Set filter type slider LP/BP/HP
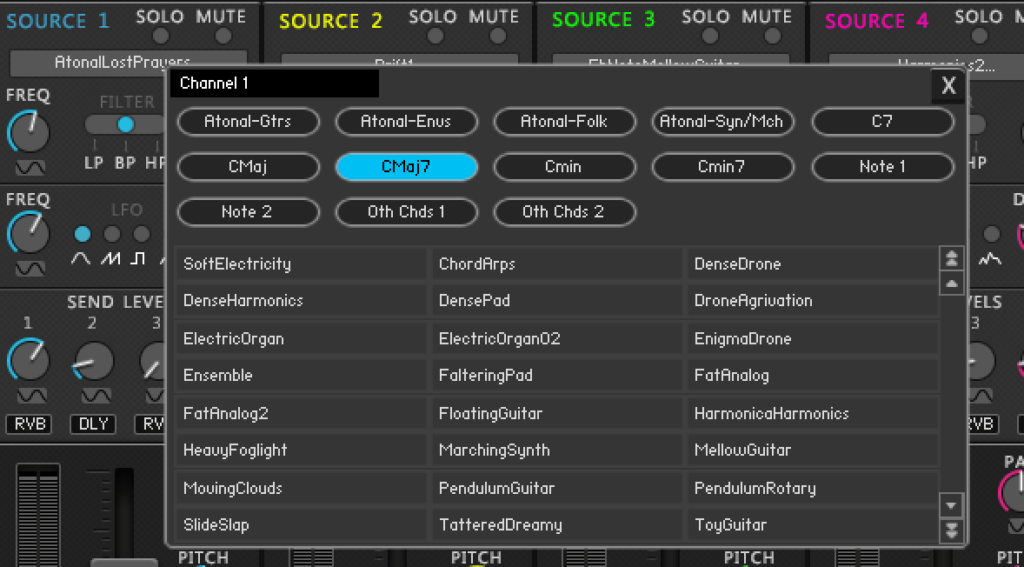This screenshot has height=567, width=1024. pyautogui.click(x=125, y=124)
